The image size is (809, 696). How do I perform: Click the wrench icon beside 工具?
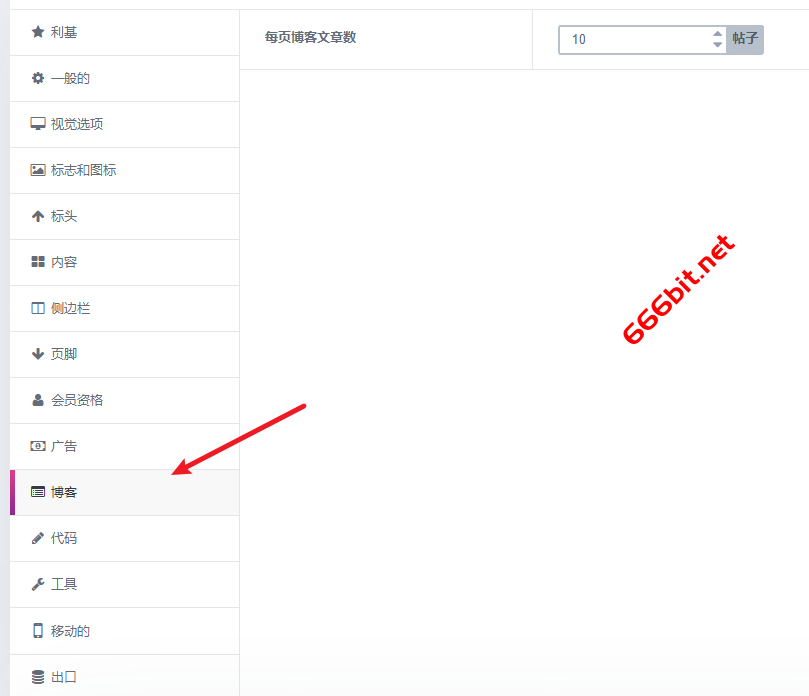tap(38, 584)
